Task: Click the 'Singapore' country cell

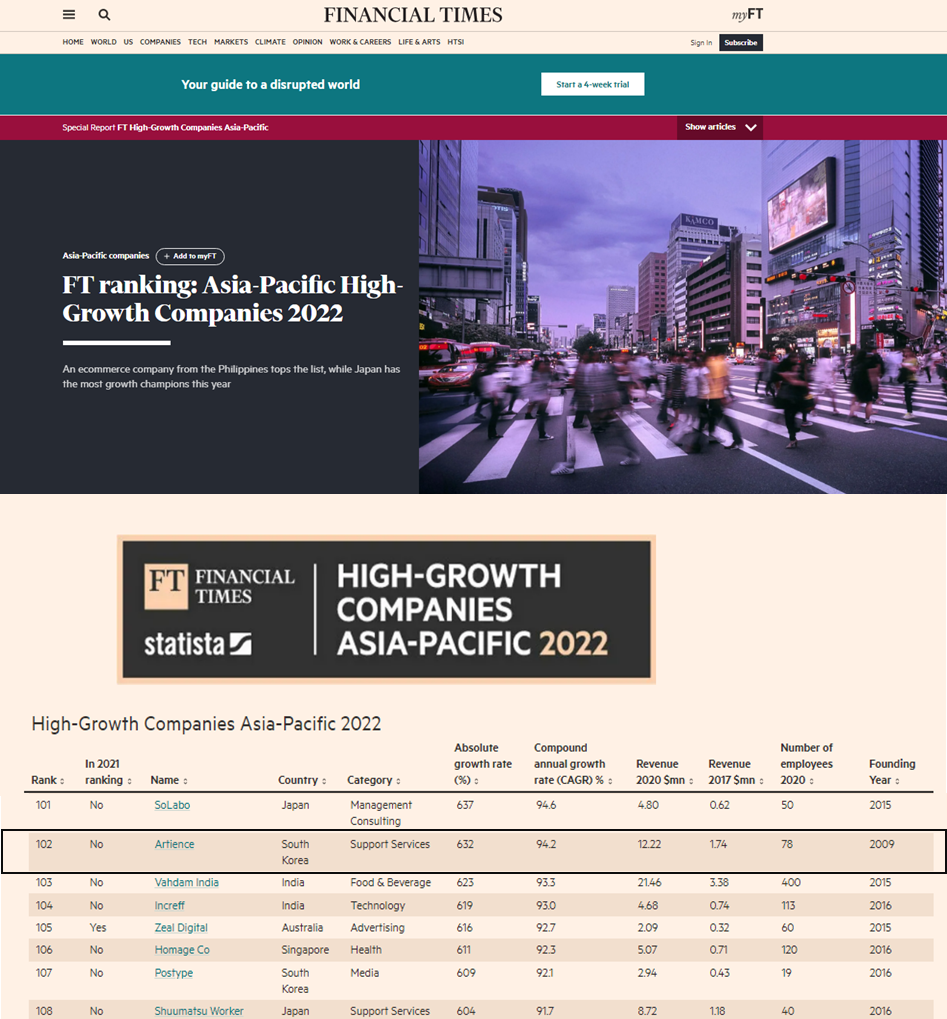Action: click(x=305, y=950)
